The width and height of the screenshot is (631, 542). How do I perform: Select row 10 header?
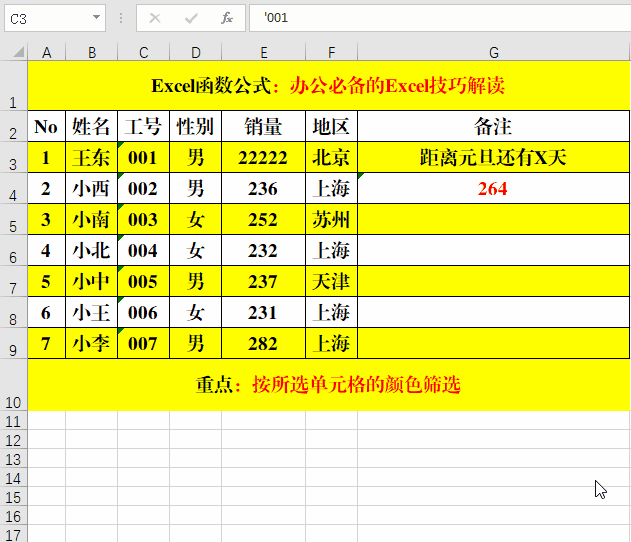tap(13, 385)
